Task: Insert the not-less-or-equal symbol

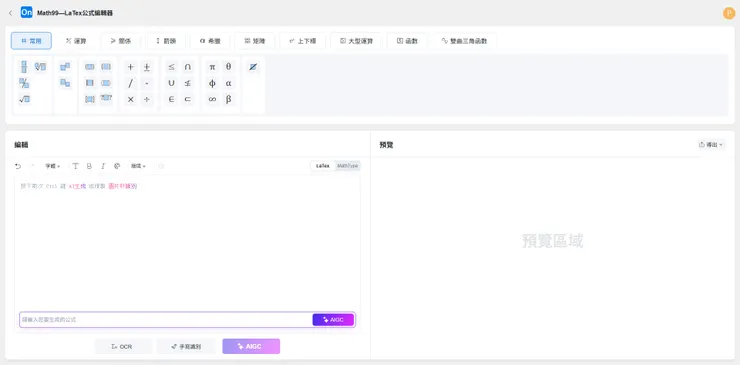Action: click(187, 83)
